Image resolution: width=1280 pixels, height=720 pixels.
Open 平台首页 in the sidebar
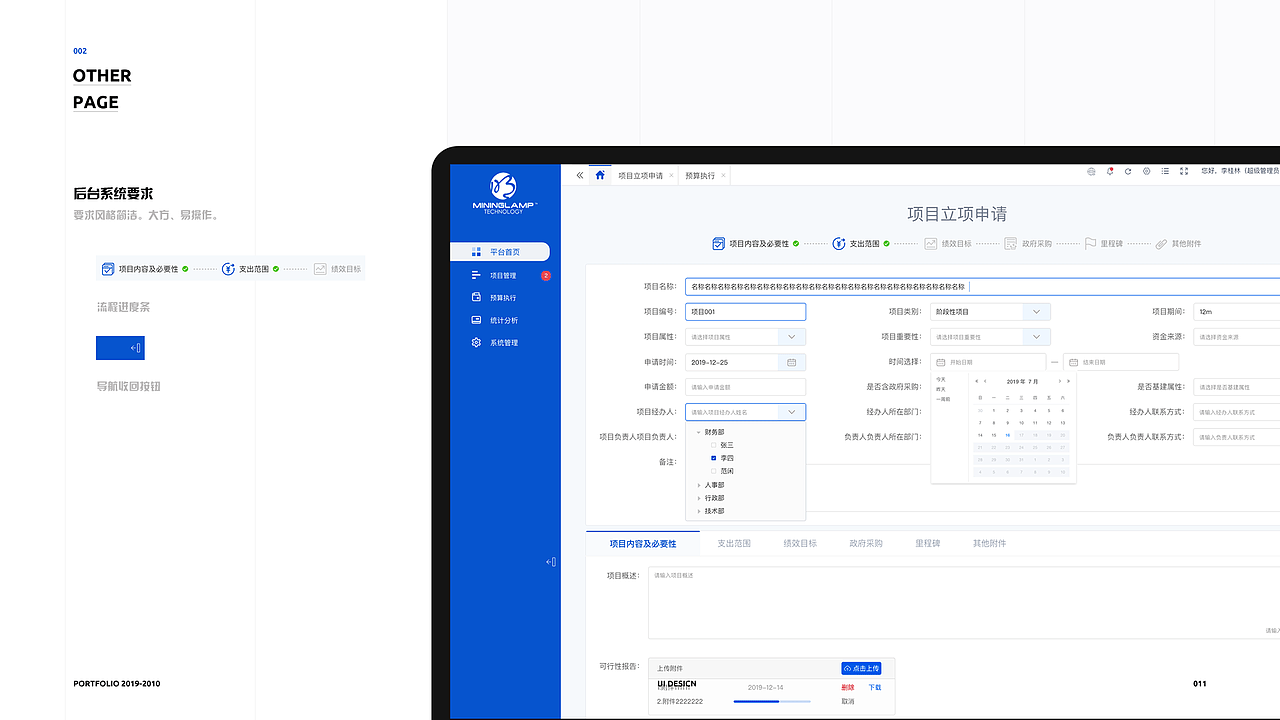point(500,252)
